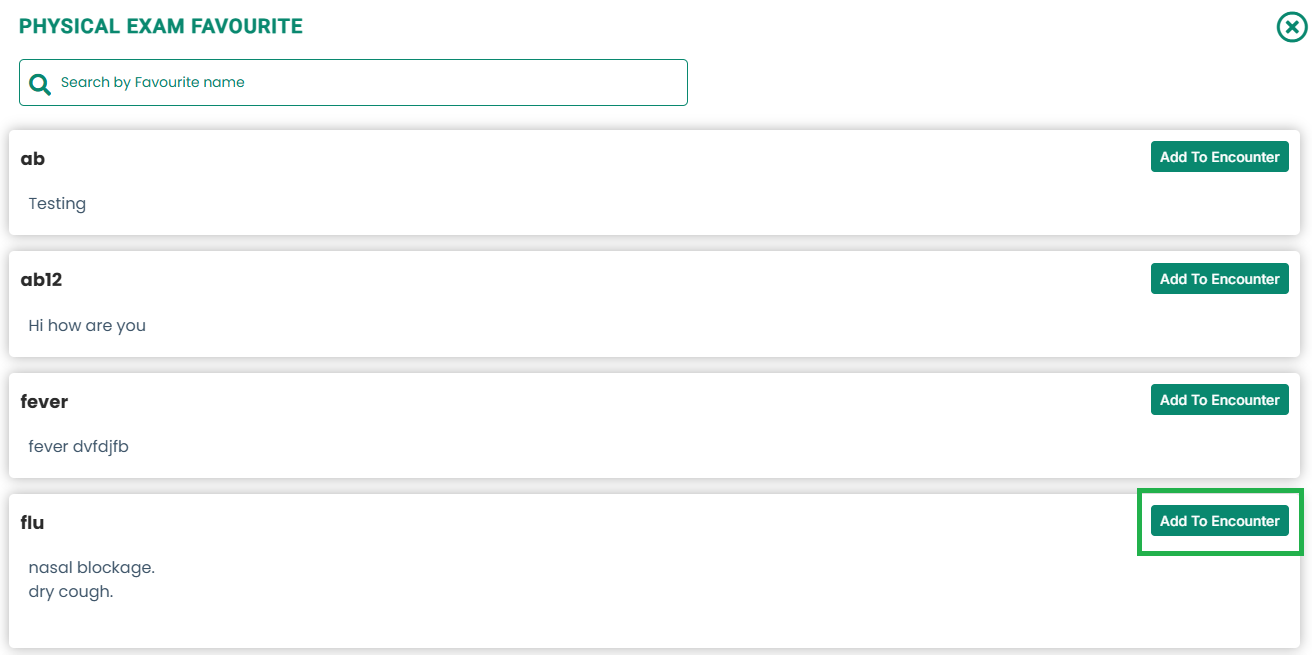Focus the Search by Favourite name field
Screen dimensions: 1312x655
[353, 83]
